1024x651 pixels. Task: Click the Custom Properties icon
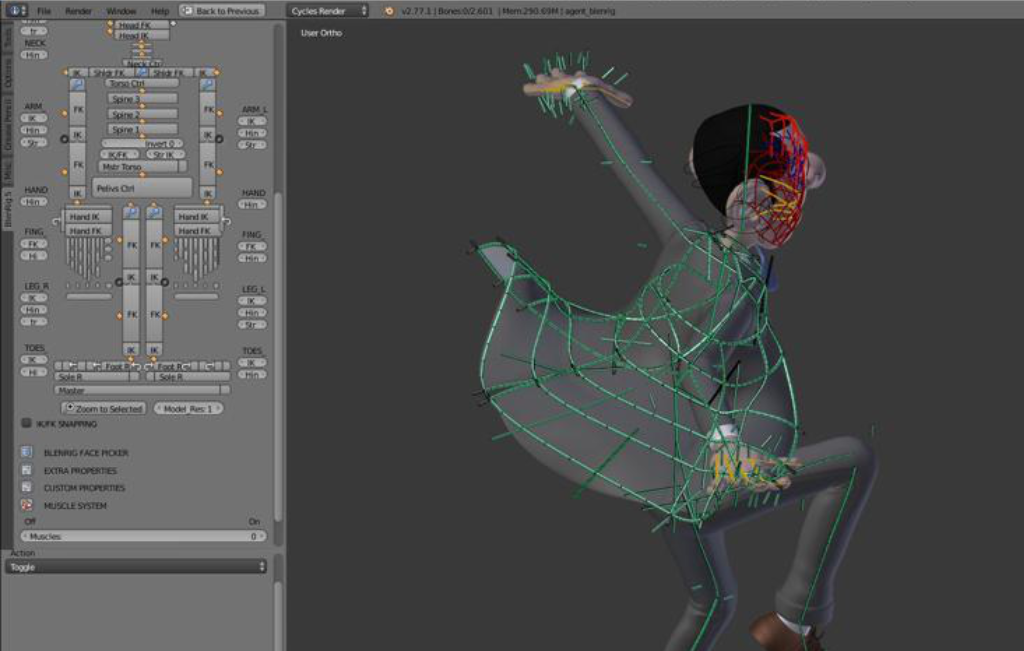[27, 488]
